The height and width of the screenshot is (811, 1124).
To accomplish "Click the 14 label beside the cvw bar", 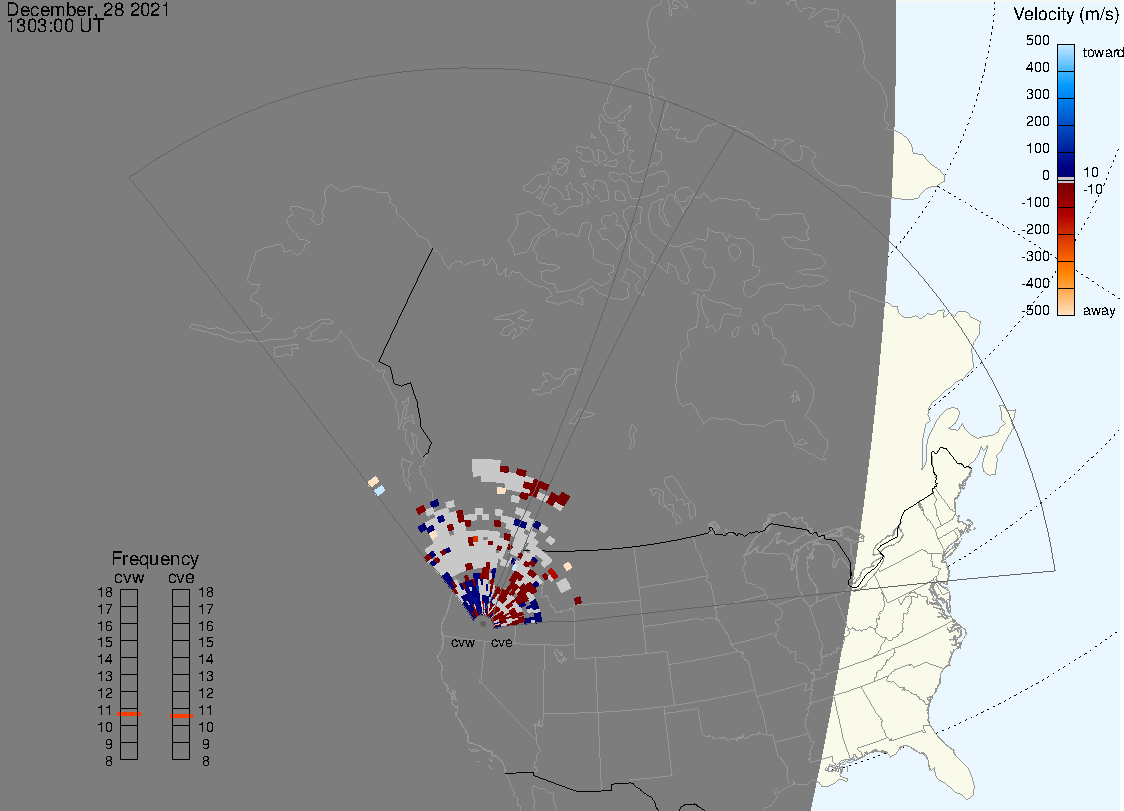I will [105, 660].
